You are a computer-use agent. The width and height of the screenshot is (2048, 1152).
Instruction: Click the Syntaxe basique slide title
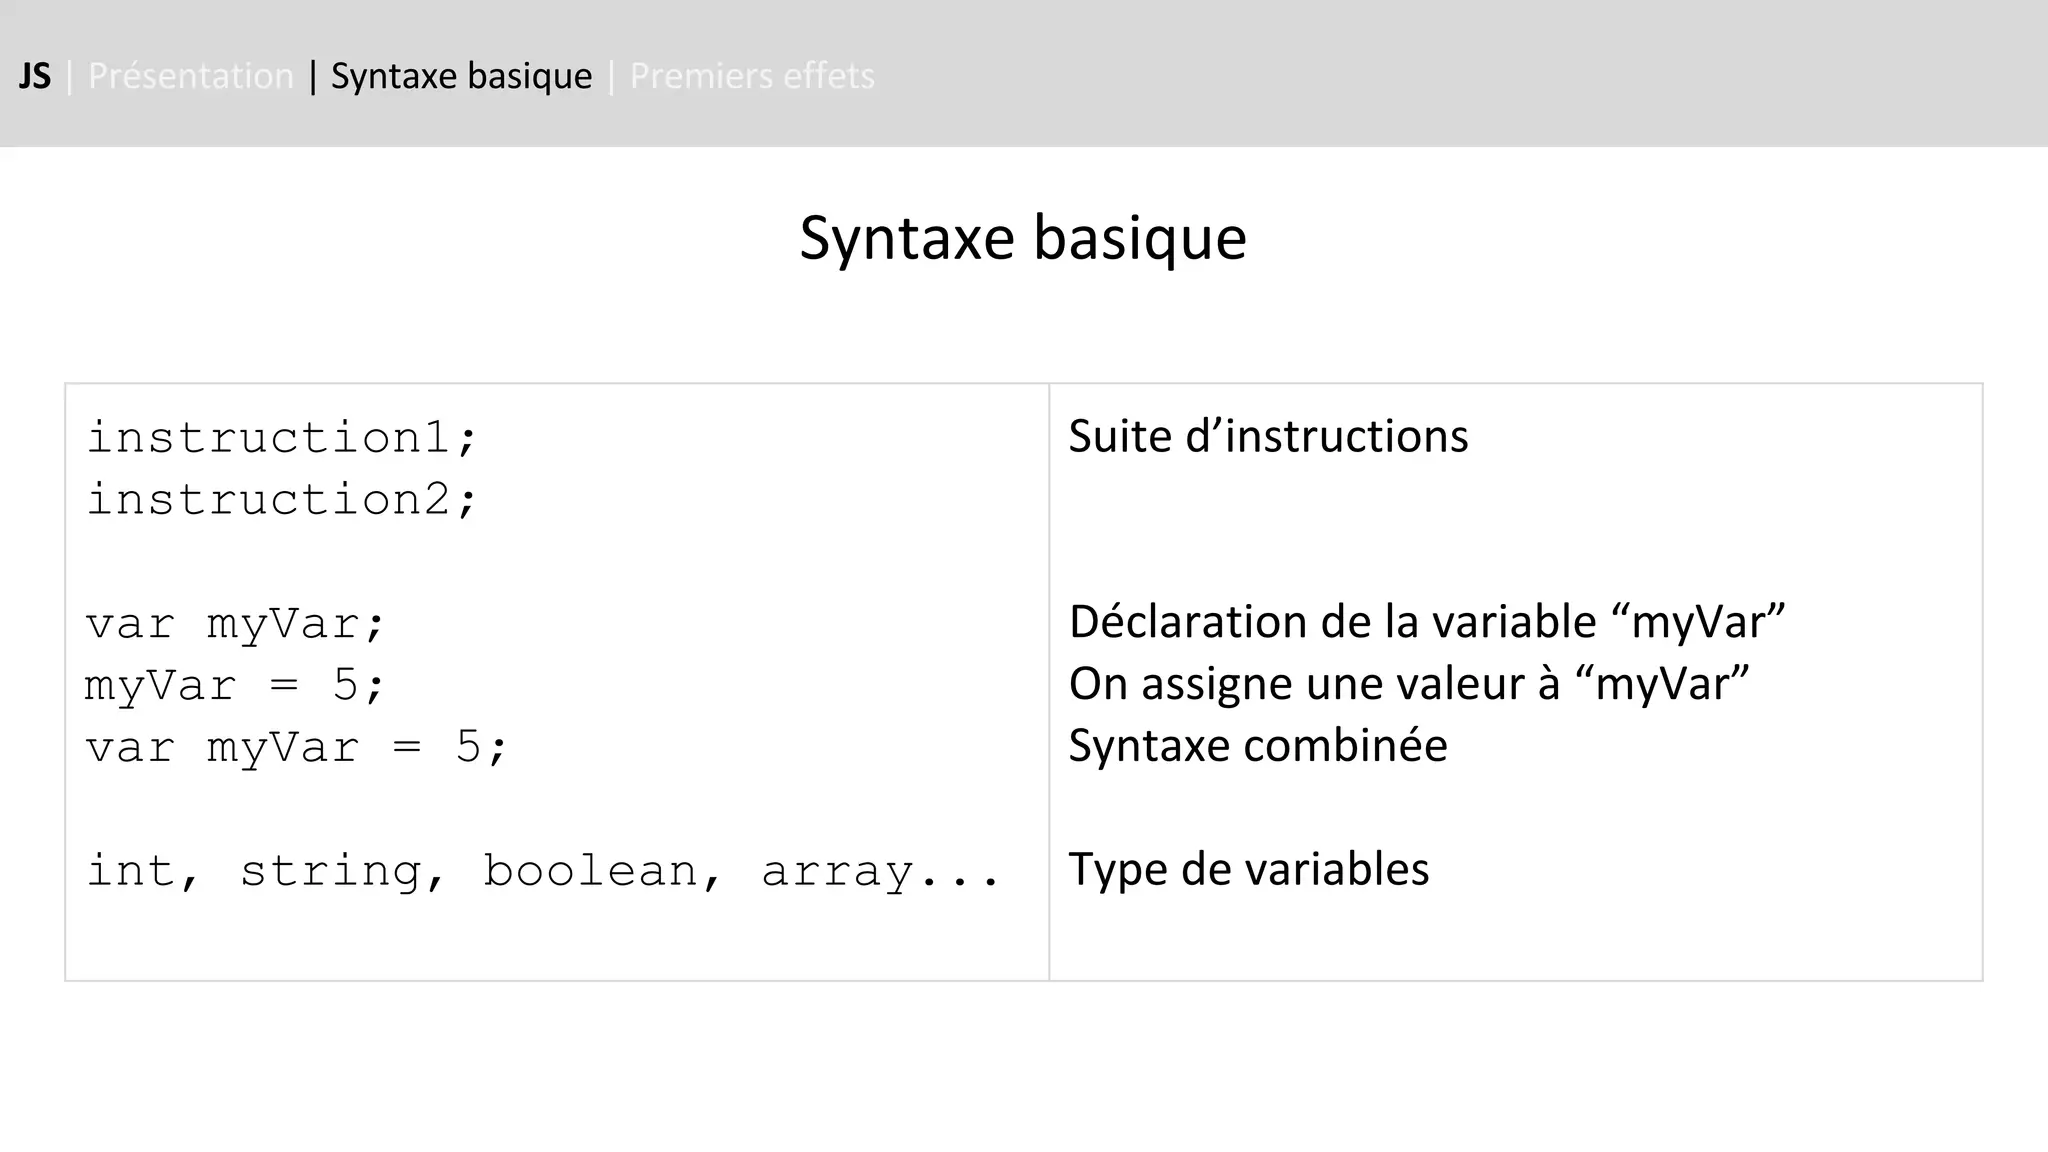click(1023, 238)
